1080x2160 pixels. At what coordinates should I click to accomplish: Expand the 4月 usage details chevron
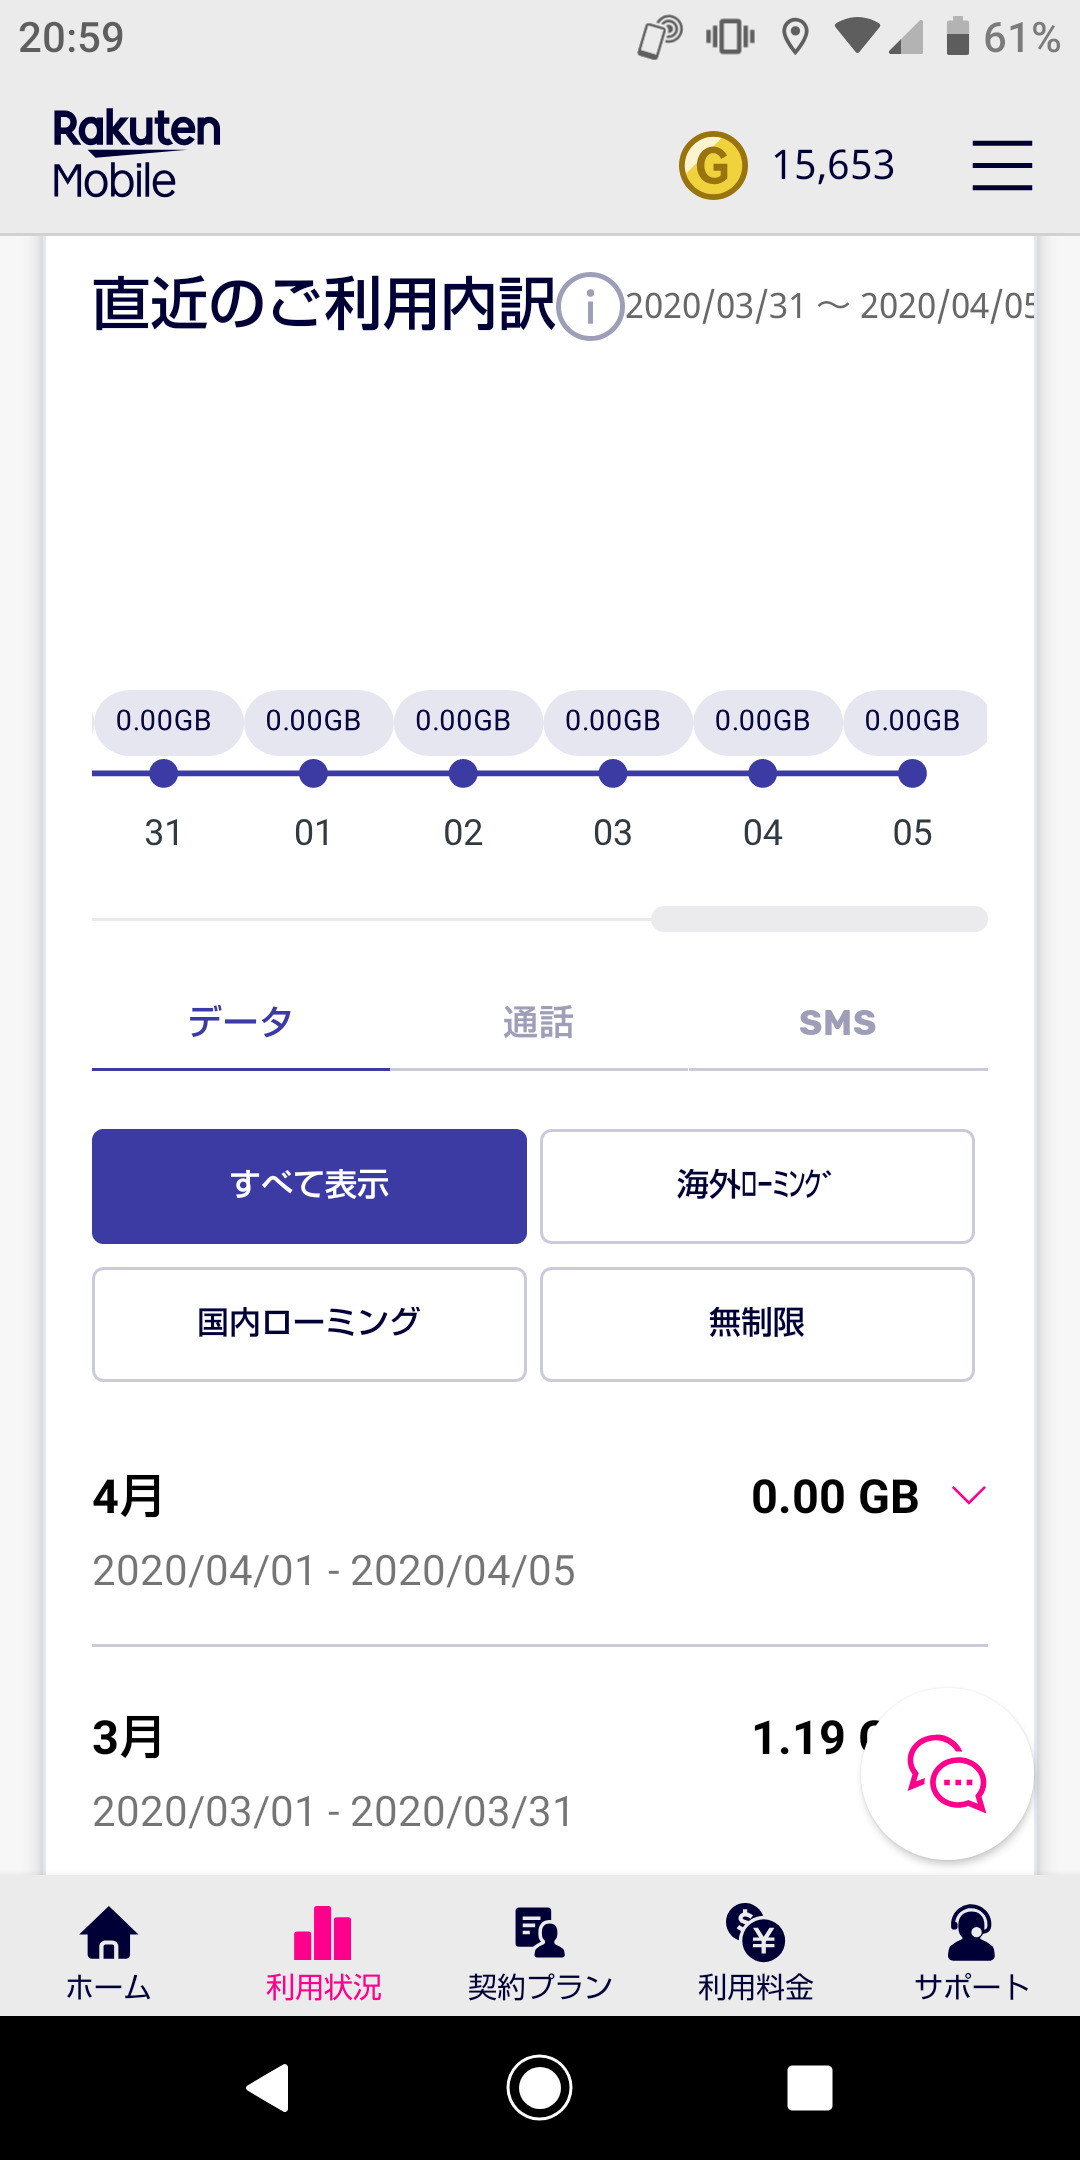[968, 1495]
